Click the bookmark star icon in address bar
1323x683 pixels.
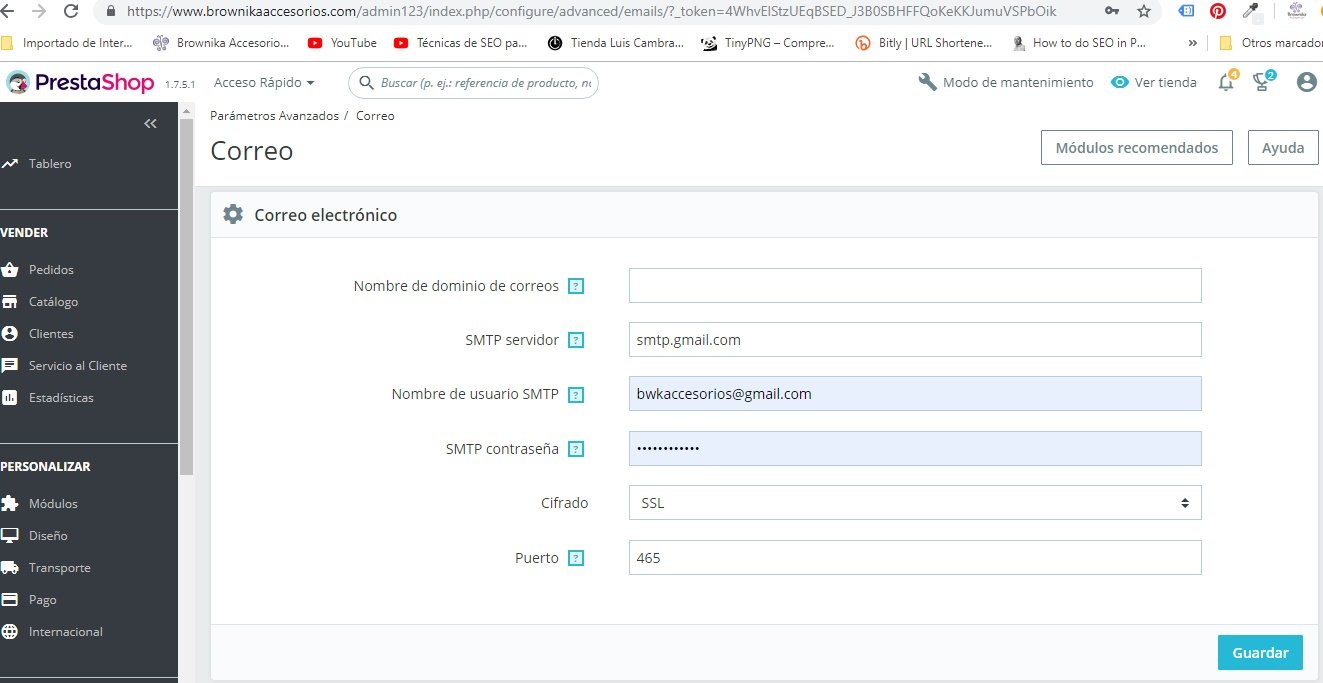(x=1144, y=11)
